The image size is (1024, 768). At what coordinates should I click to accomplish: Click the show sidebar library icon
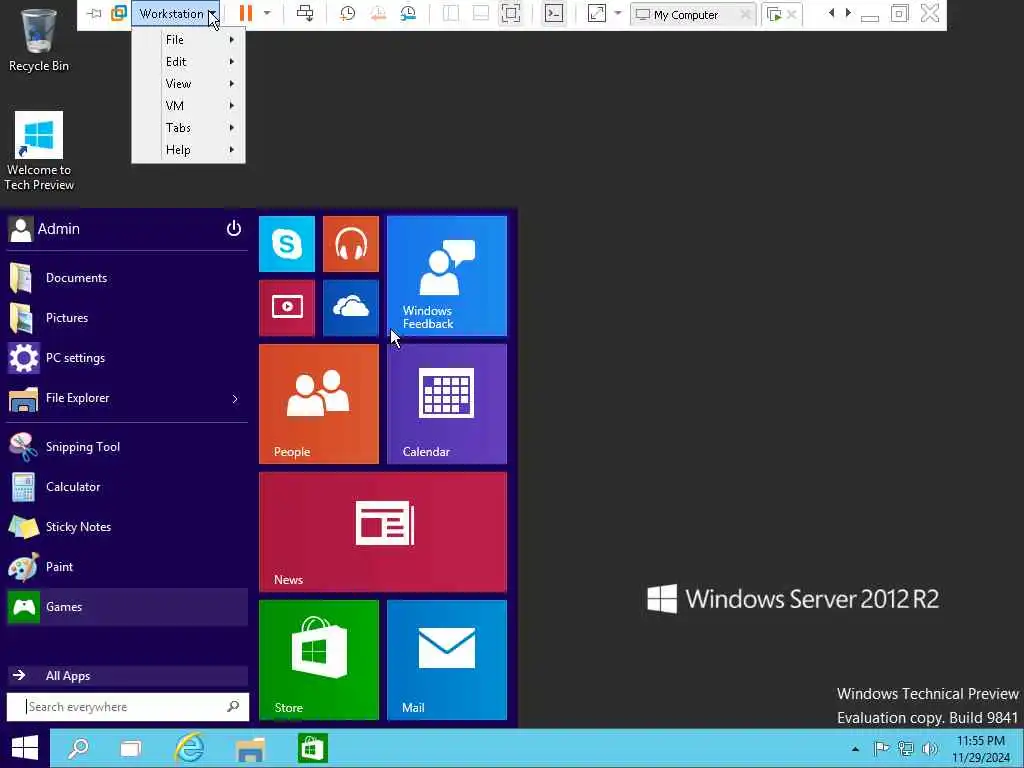451,14
